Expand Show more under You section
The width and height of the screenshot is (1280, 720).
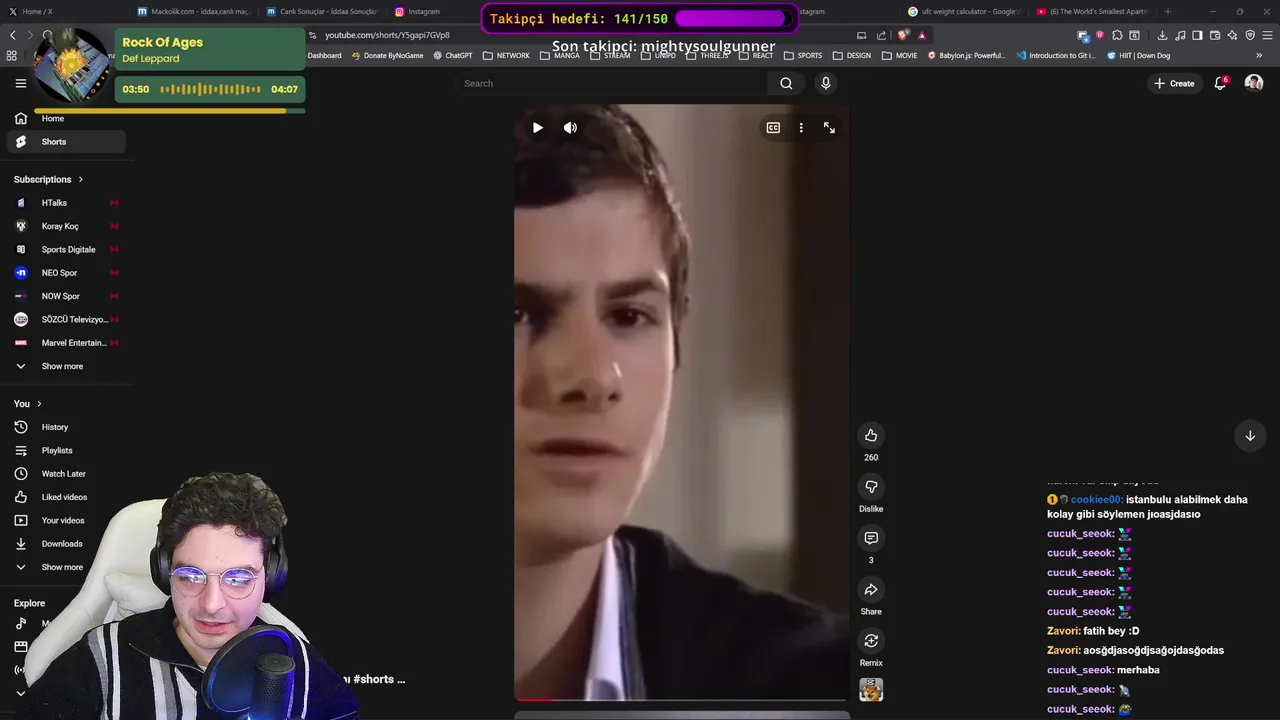click(x=66, y=567)
